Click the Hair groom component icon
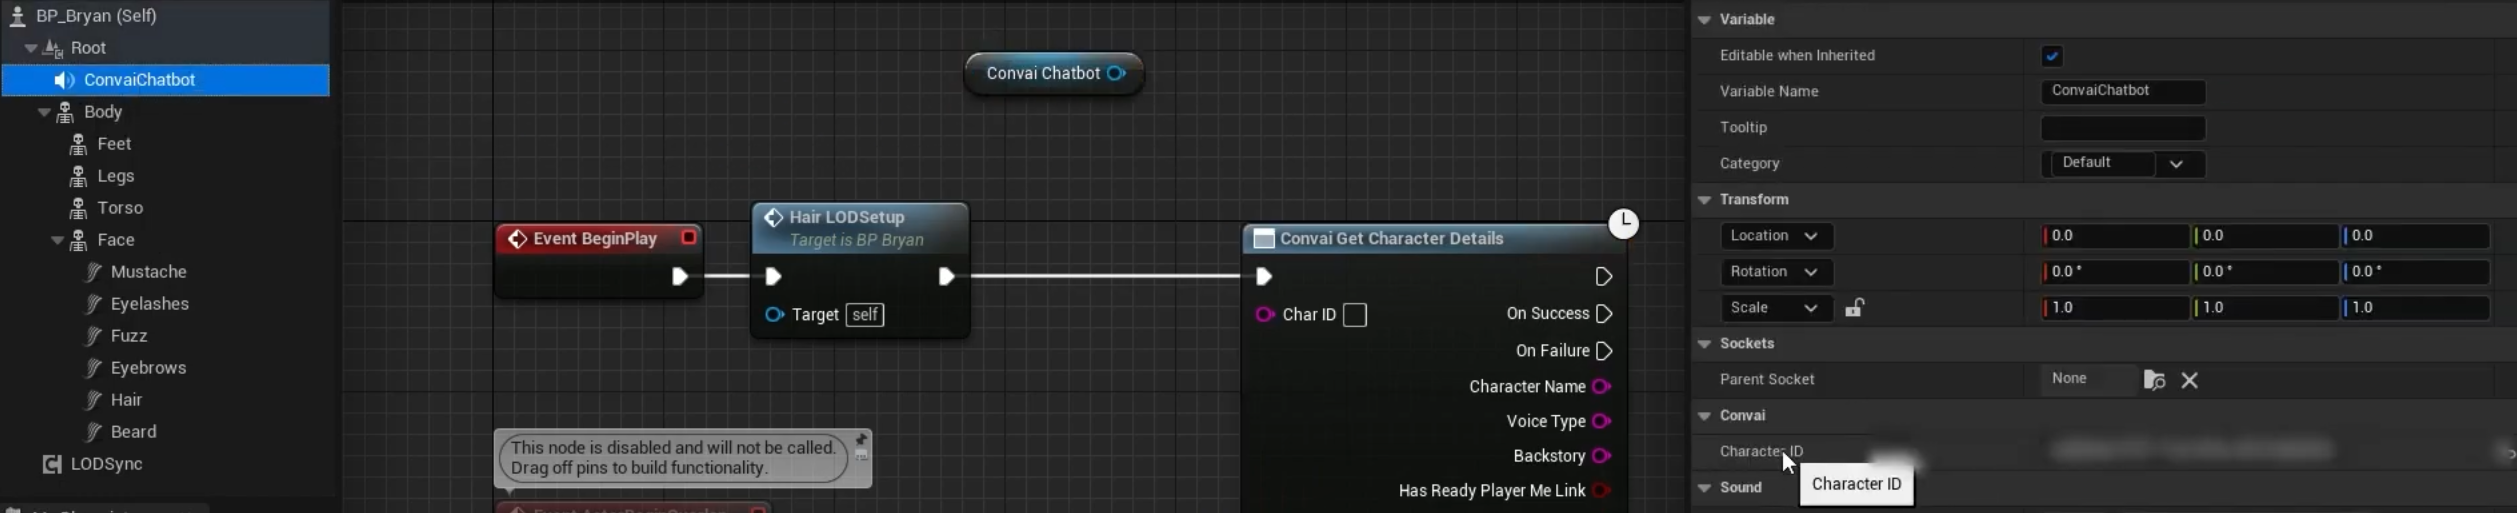This screenshot has width=2517, height=513. tap(93, 400)
